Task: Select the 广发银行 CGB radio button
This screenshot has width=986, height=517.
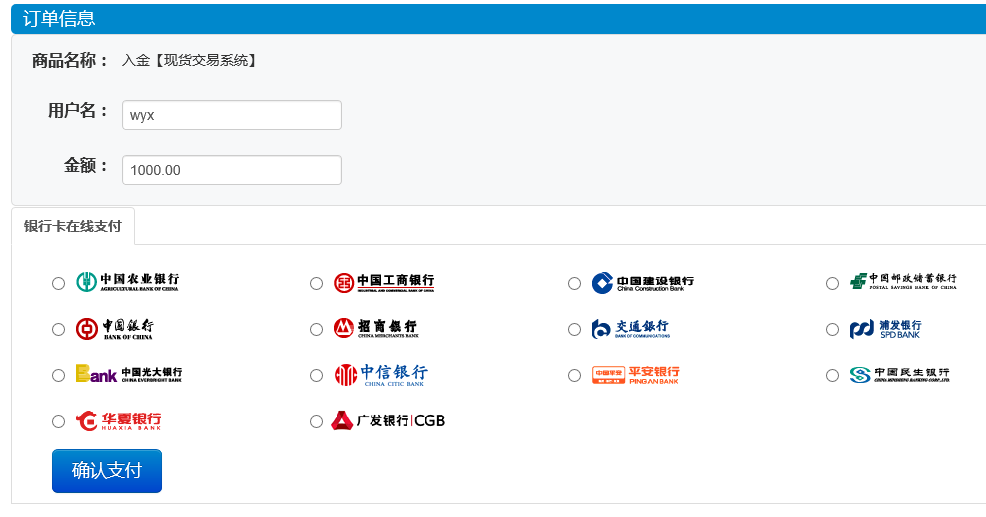Action: (x=316, y=421)
